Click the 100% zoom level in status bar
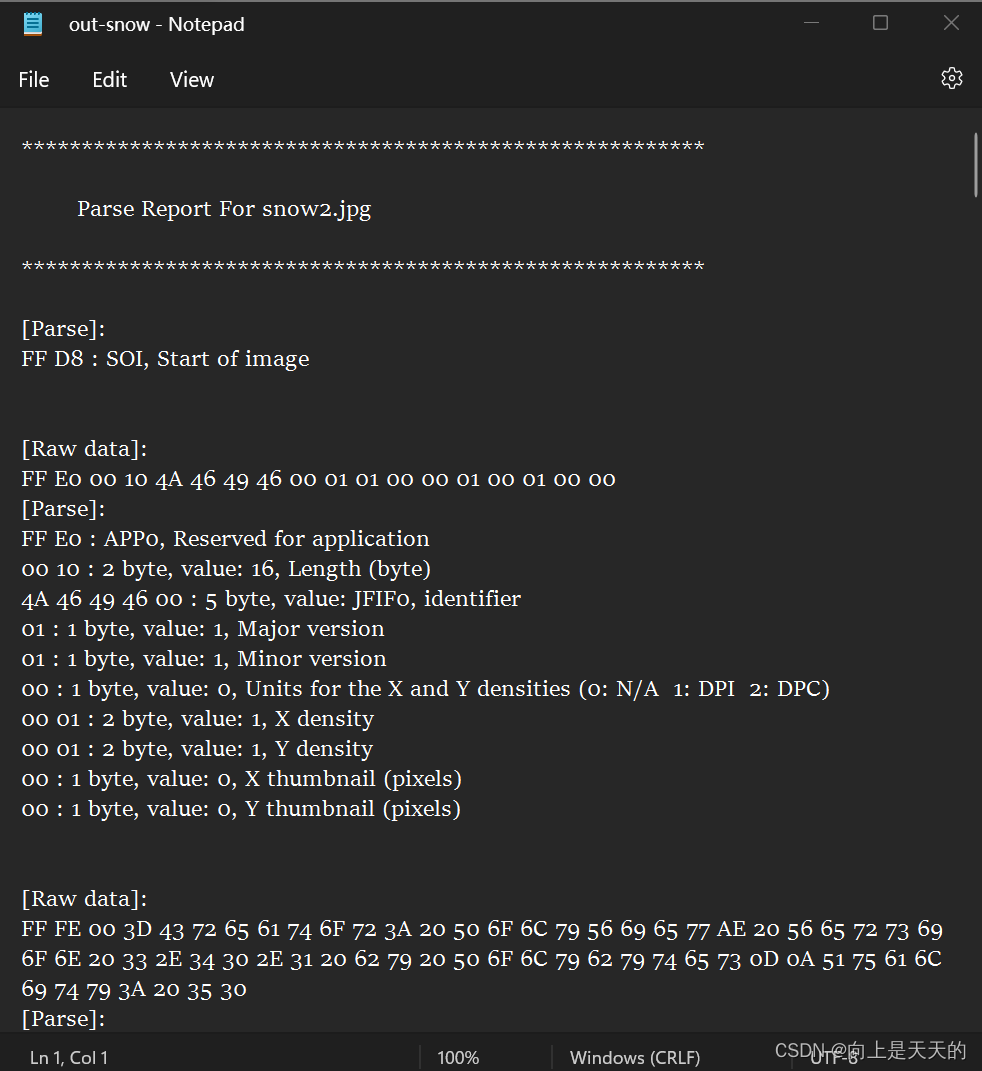This screenshot has width=982, height=1071. click(458, 1057)
